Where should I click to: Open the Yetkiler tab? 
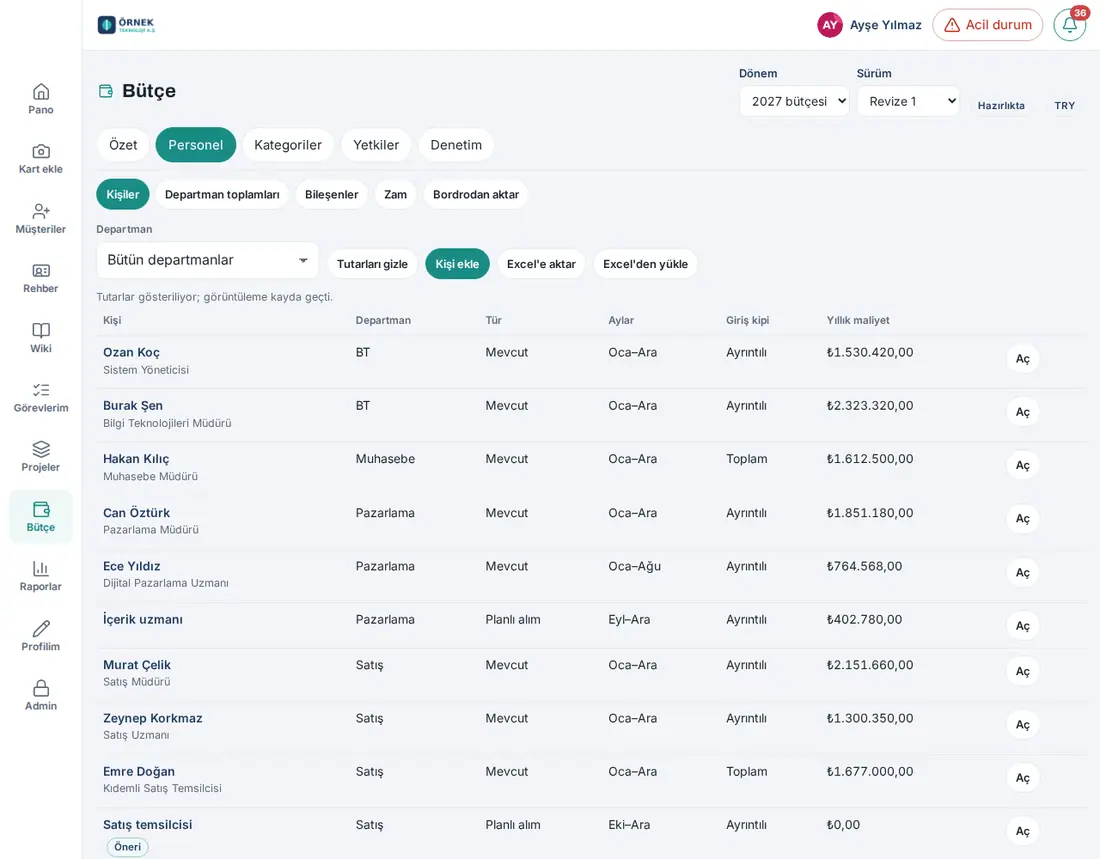pyautogui.click(x=376, y=145)
